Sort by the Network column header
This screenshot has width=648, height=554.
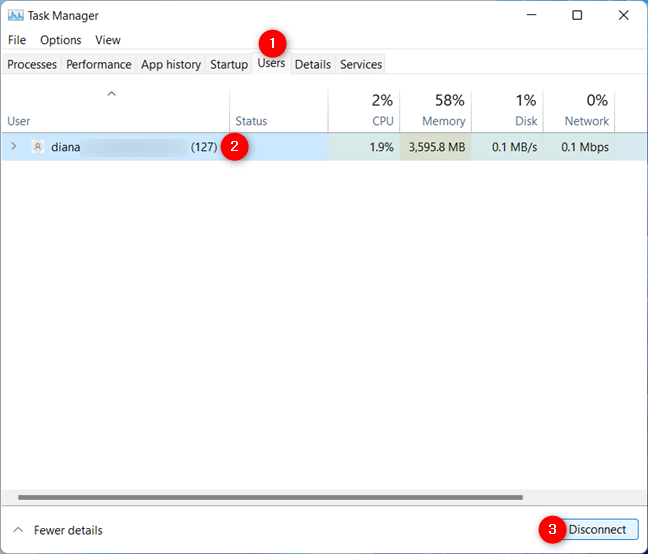pyautogui.click(x=579, y=111)
